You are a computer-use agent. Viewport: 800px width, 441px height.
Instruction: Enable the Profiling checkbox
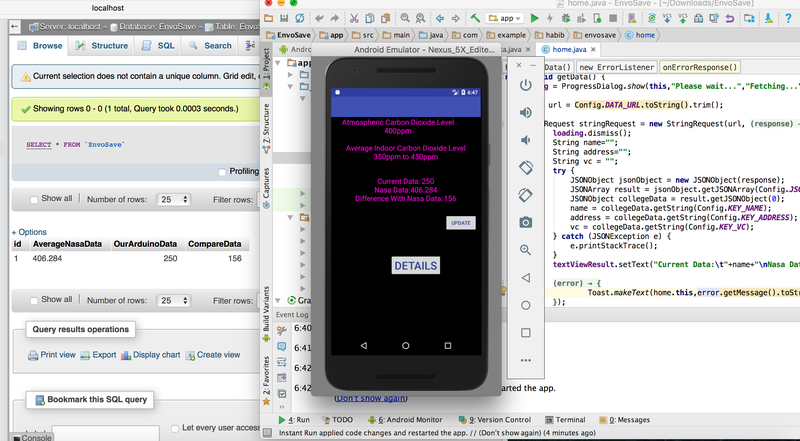223,171
